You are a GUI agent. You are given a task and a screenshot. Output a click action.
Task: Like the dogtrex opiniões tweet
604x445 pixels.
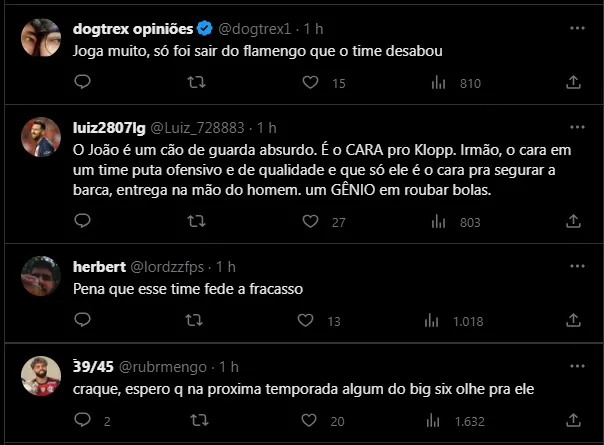tap(311, 84)
